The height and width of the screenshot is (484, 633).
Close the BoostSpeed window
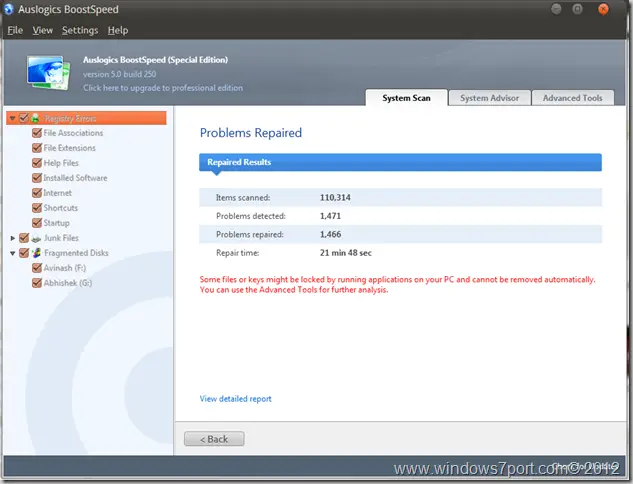[x=603, y=8]
